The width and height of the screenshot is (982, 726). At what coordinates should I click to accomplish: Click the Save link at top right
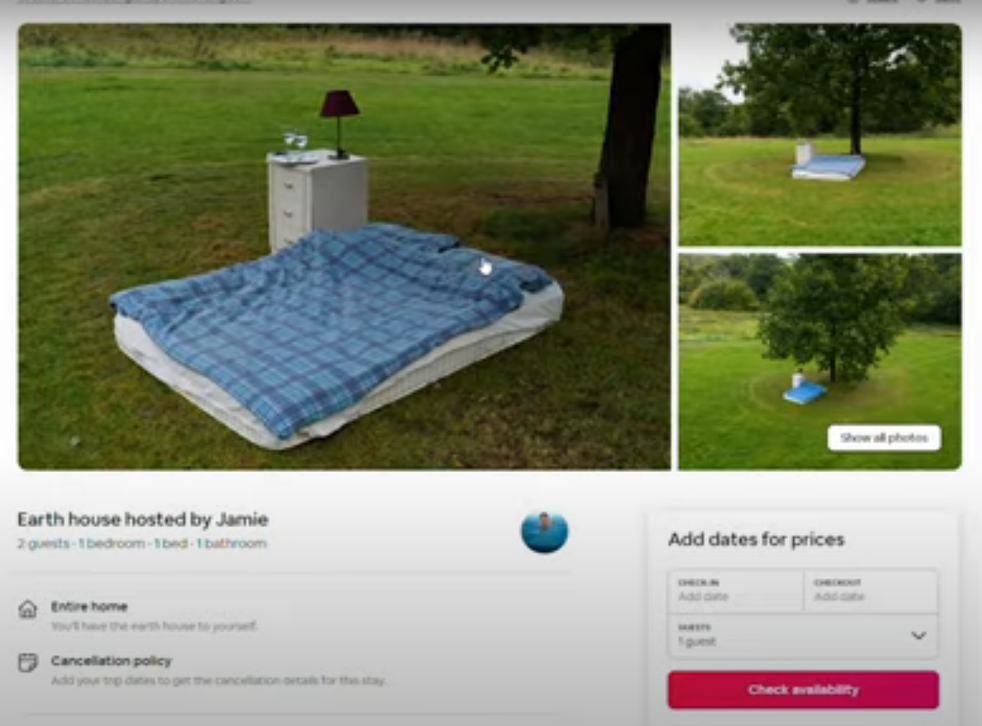pyautogui.click(x=938, y=1)
